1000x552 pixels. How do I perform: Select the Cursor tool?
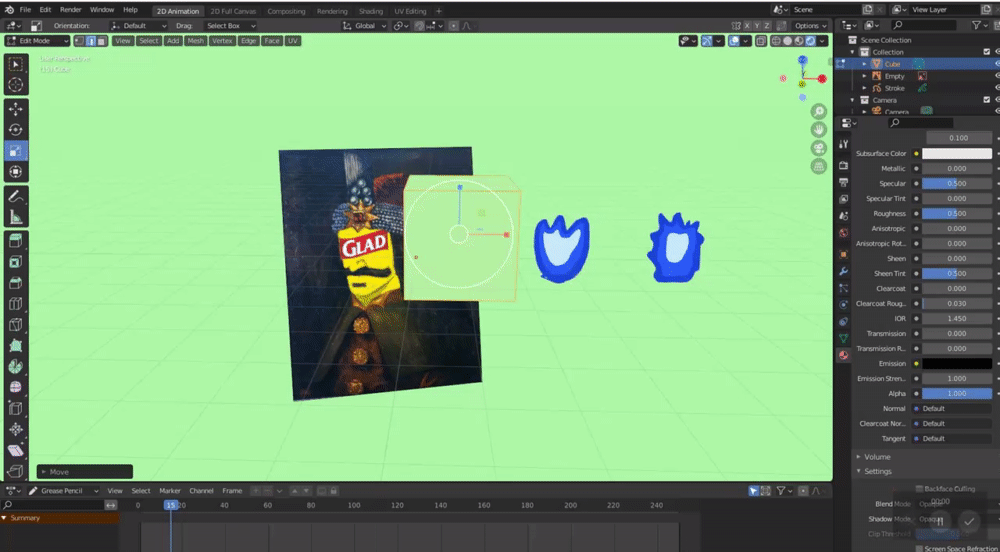click(x=15, y=85)
